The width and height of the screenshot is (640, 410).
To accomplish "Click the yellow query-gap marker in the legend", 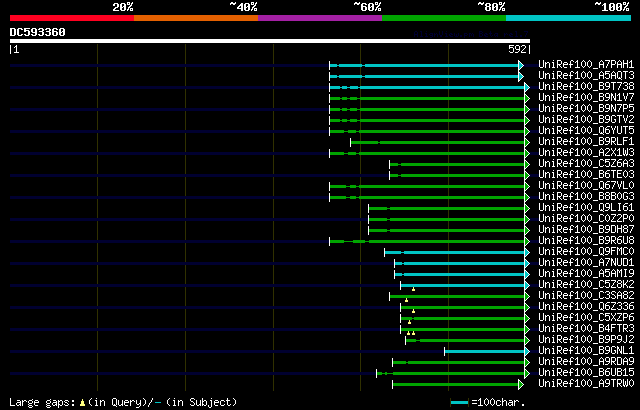I will 82,403.
